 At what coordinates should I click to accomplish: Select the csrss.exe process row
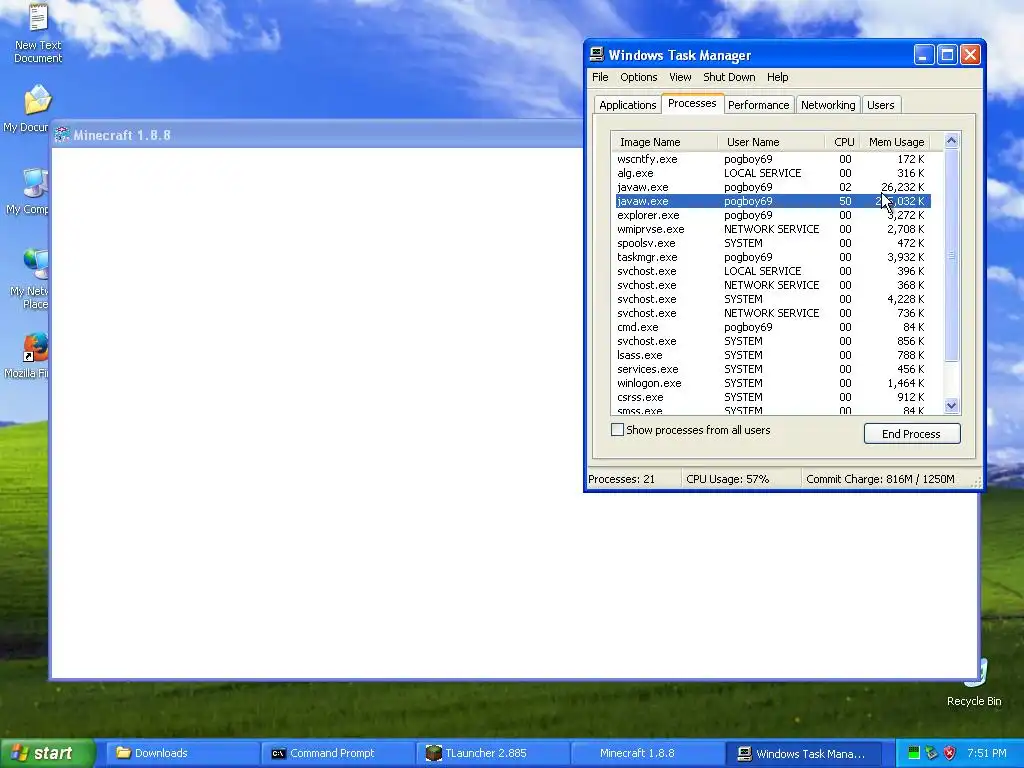[x=773, y=397]
